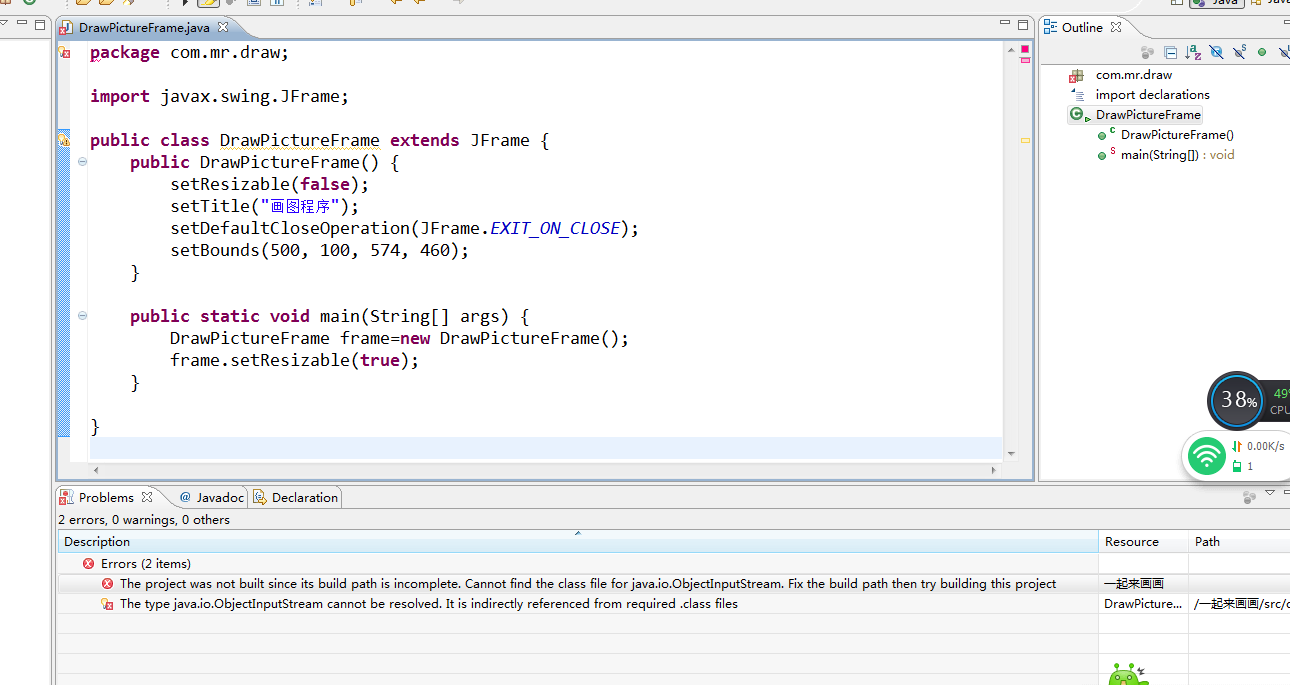The width and height of the screenshot is (1290, 685).
Task: Open the Problems view menu dropdown
Action: [1270, 494]
